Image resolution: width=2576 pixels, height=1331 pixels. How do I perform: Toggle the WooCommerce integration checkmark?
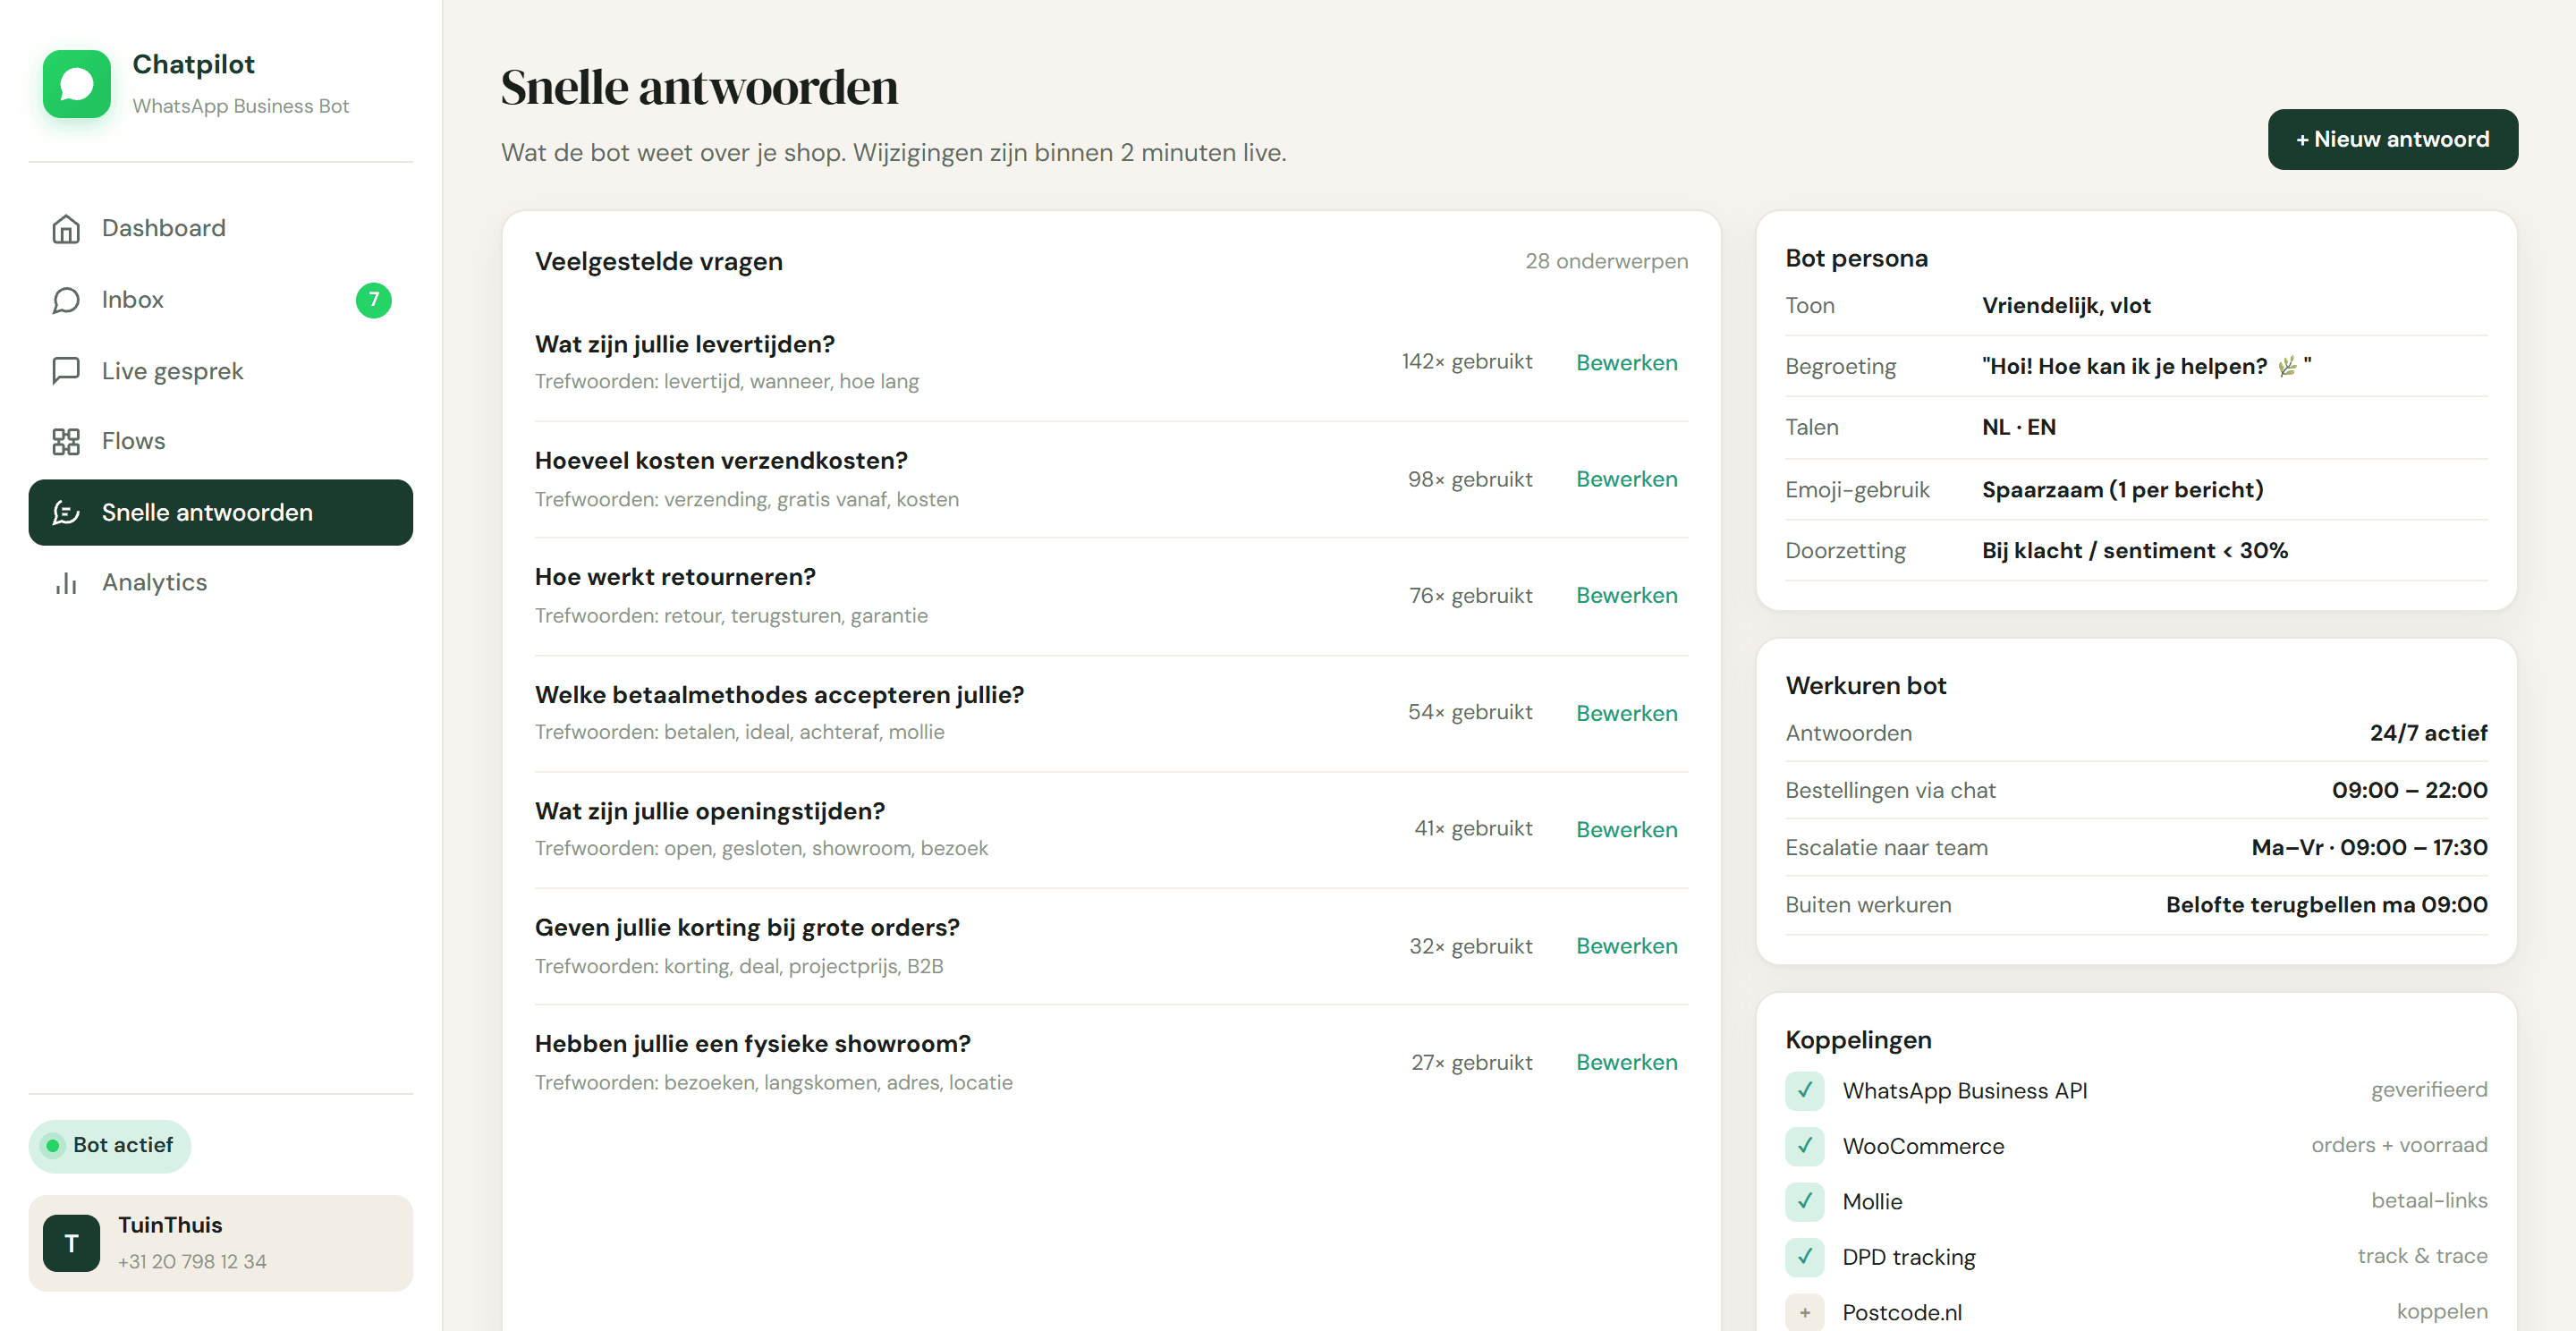pyautogui.click(x=1805, y=1146)
